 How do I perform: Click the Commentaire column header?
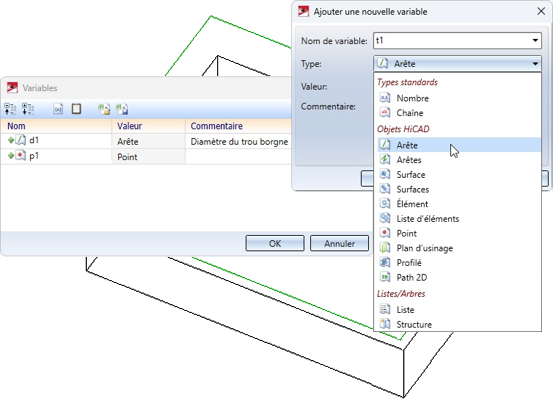239,126
